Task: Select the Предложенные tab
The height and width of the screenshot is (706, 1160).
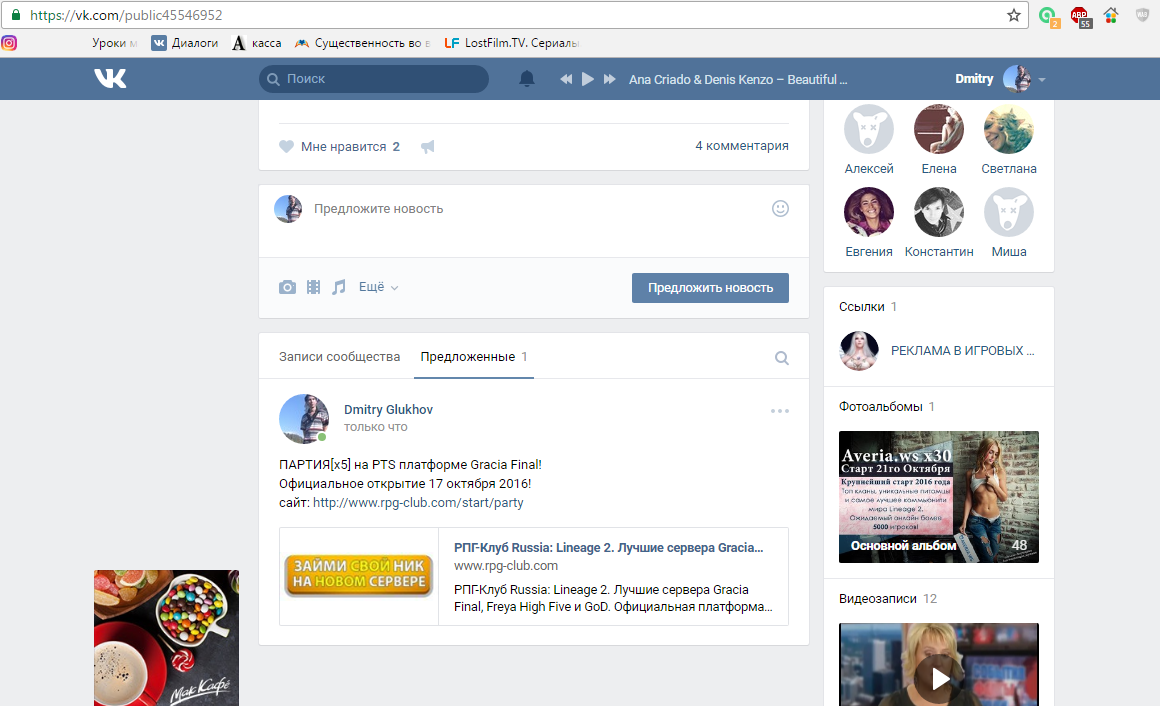Action: click(x=473, y=357)
